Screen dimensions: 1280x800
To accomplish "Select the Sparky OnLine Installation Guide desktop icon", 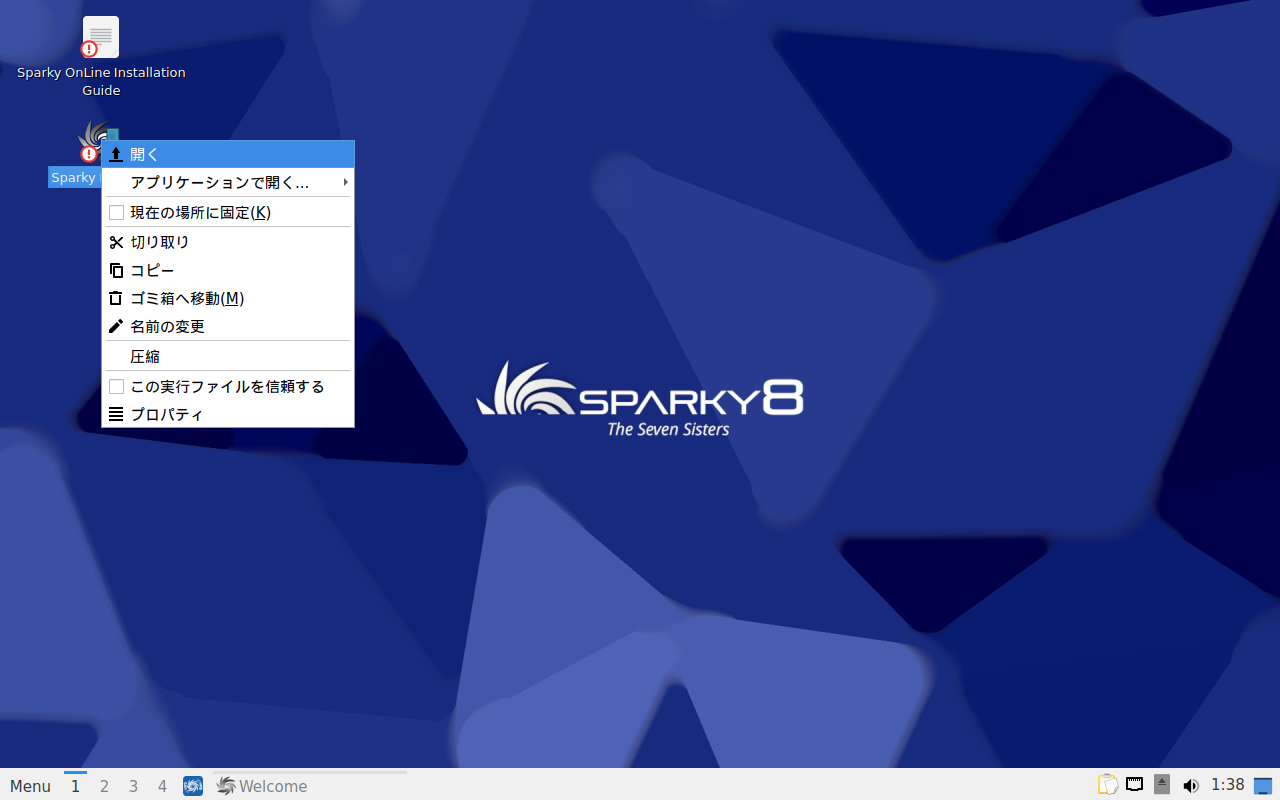I will tap(101, 57).
